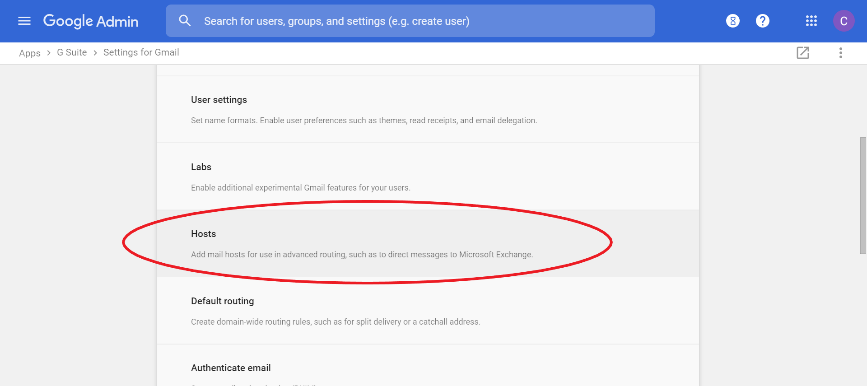This screenshot has width=867, height=386.
Task: Open the Help question mark icon
Action: click(x=762, y=21)
